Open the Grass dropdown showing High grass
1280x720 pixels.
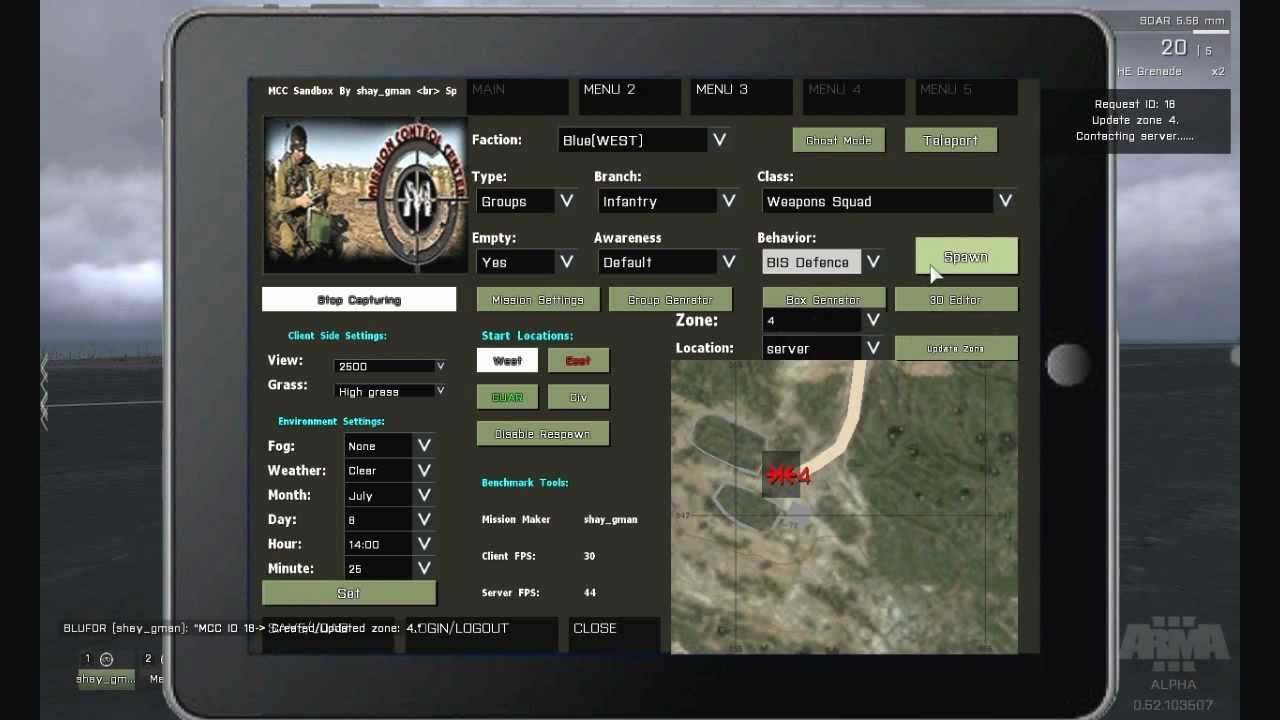(390, 391)
